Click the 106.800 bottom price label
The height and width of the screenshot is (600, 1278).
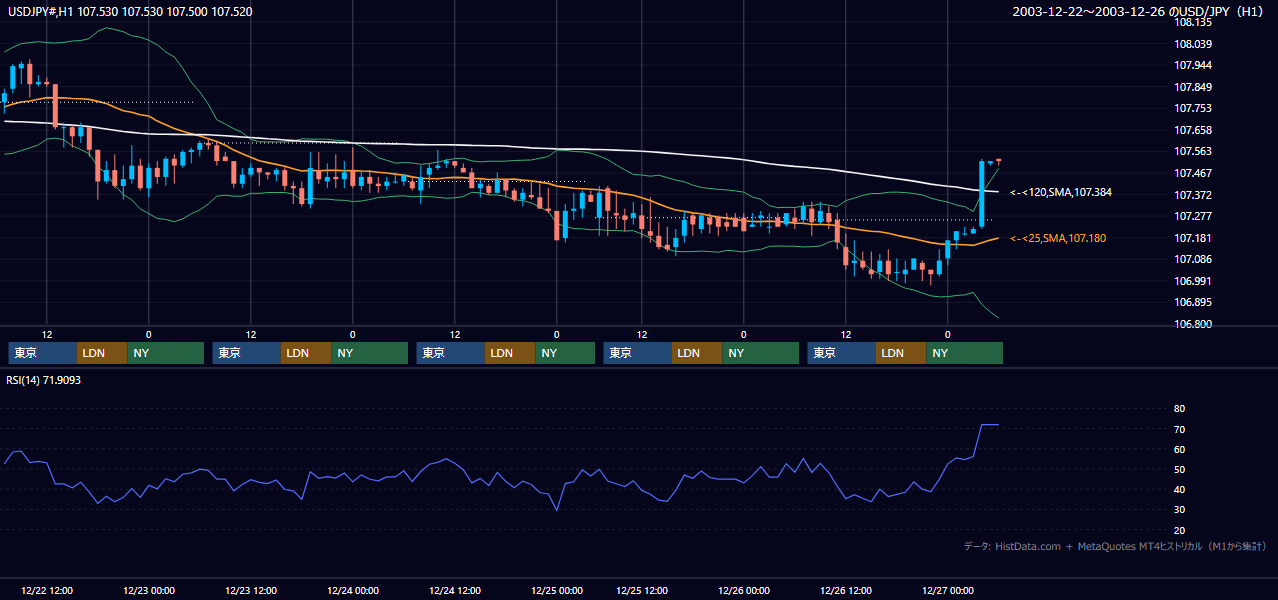tap(1194, 324)
